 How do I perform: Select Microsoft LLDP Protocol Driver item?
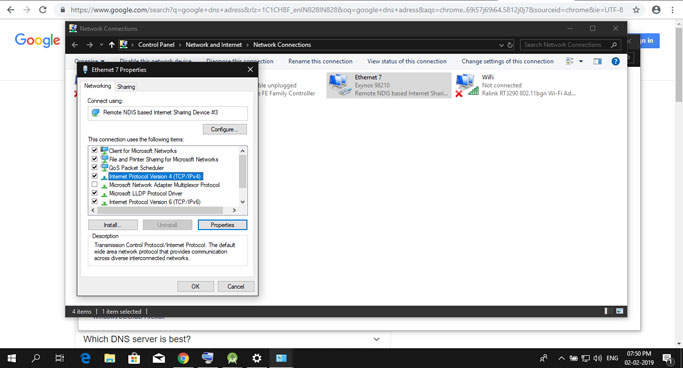[145, 193]
